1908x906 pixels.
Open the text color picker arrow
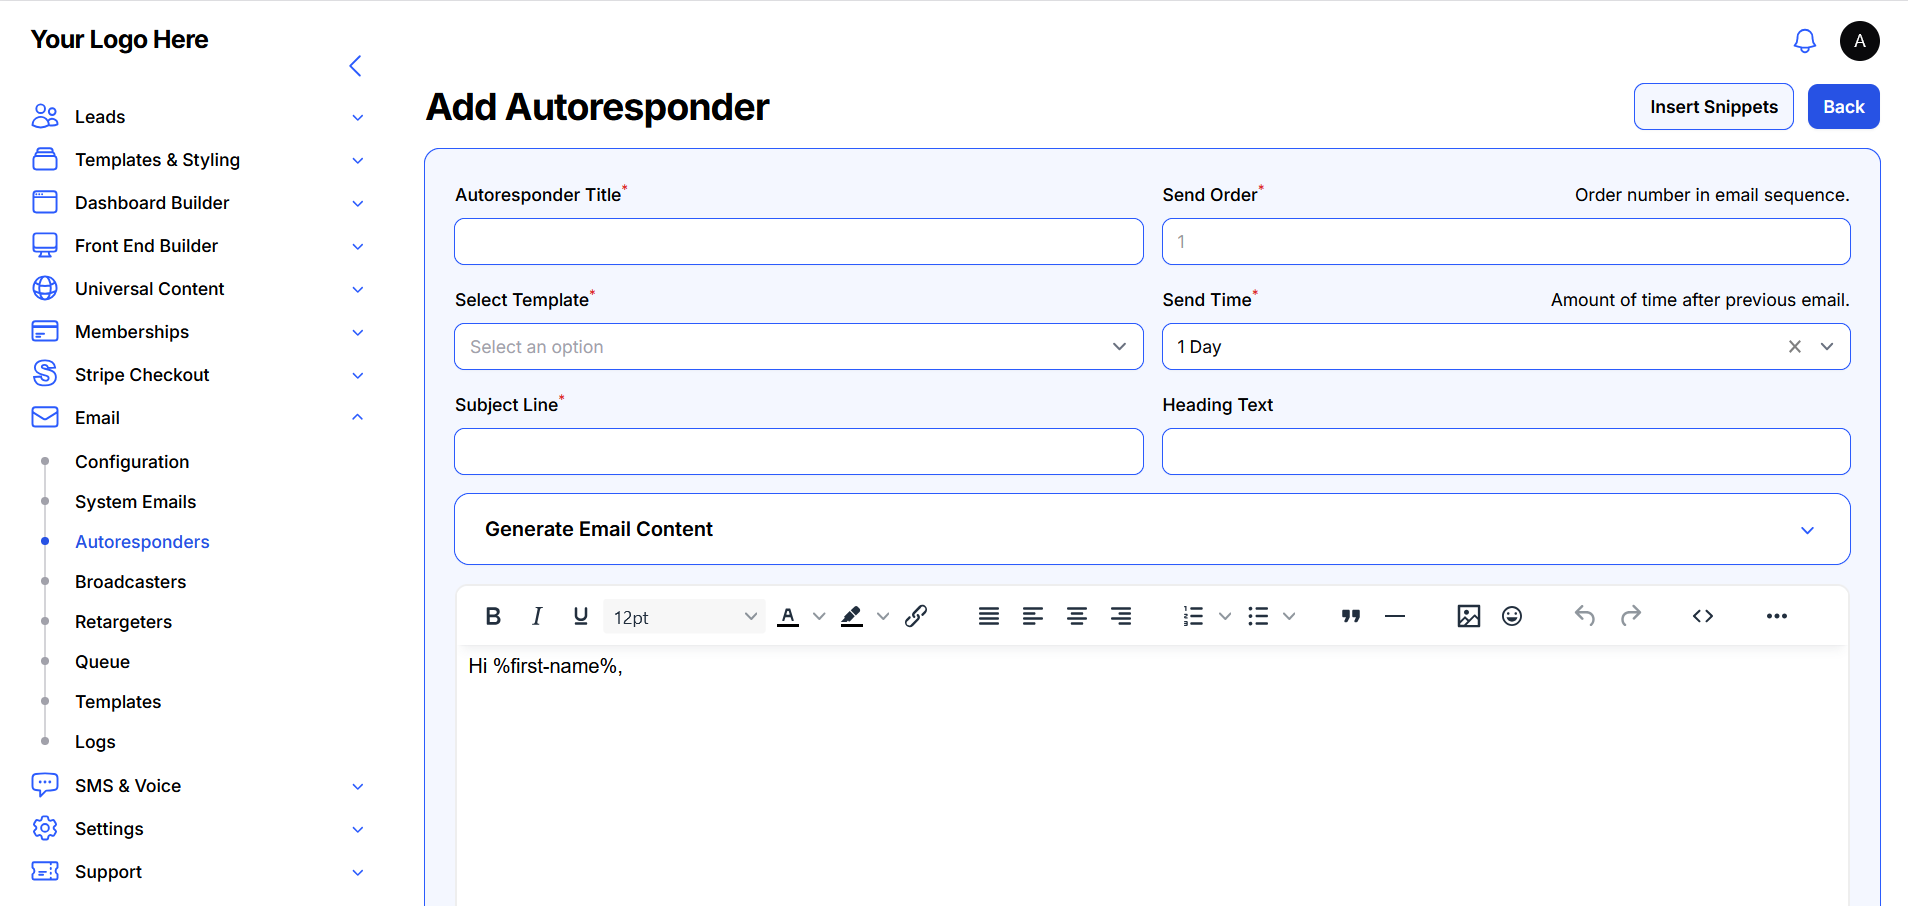point(819,616)
